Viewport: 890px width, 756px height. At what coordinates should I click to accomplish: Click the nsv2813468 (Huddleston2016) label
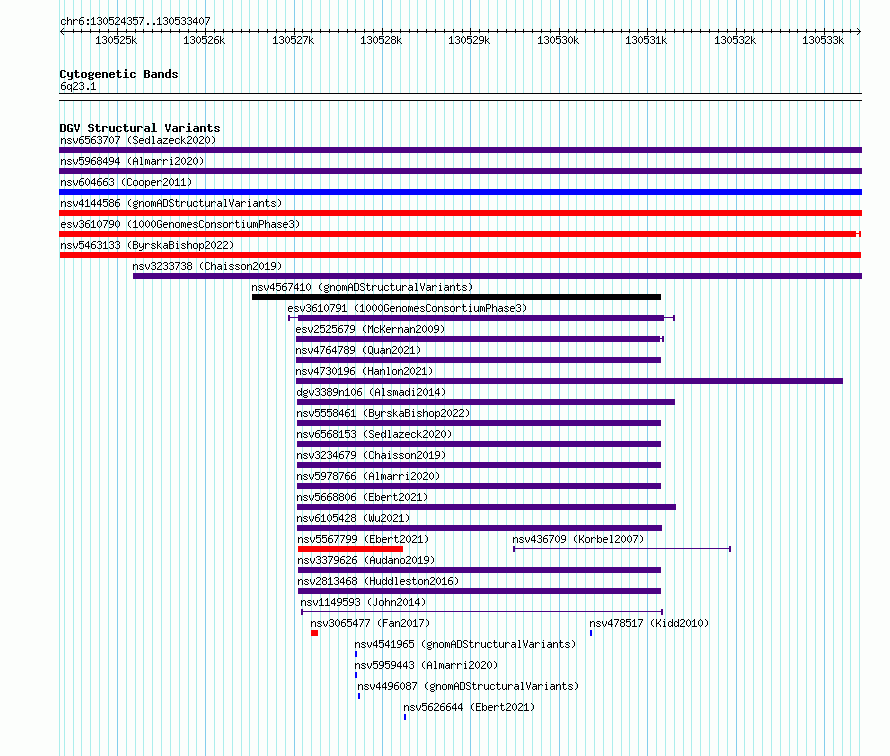coord(378,581)
